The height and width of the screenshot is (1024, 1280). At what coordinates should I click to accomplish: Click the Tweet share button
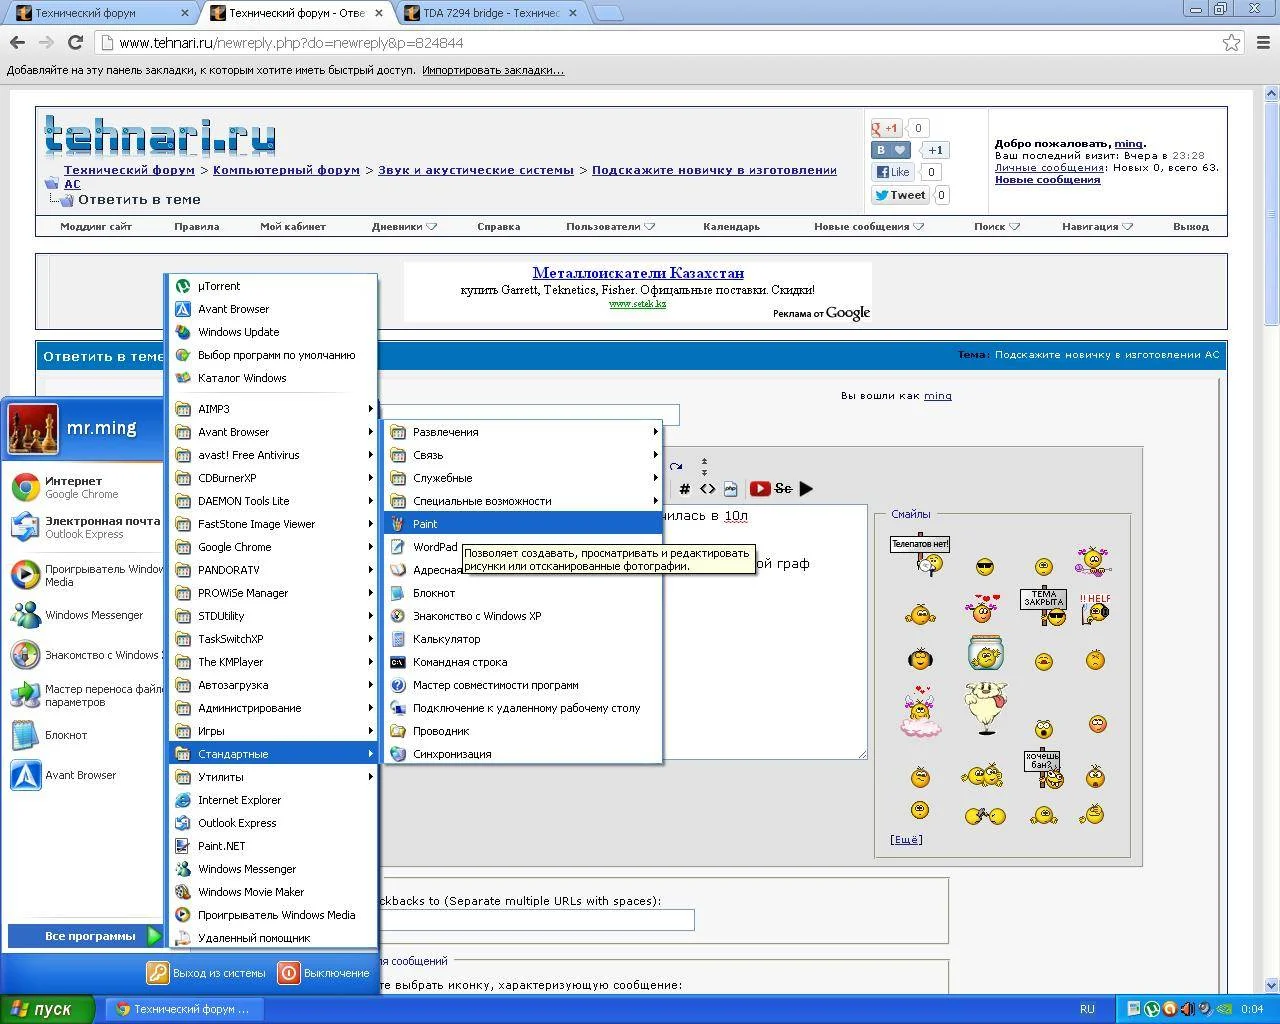(x=900, y=195)
